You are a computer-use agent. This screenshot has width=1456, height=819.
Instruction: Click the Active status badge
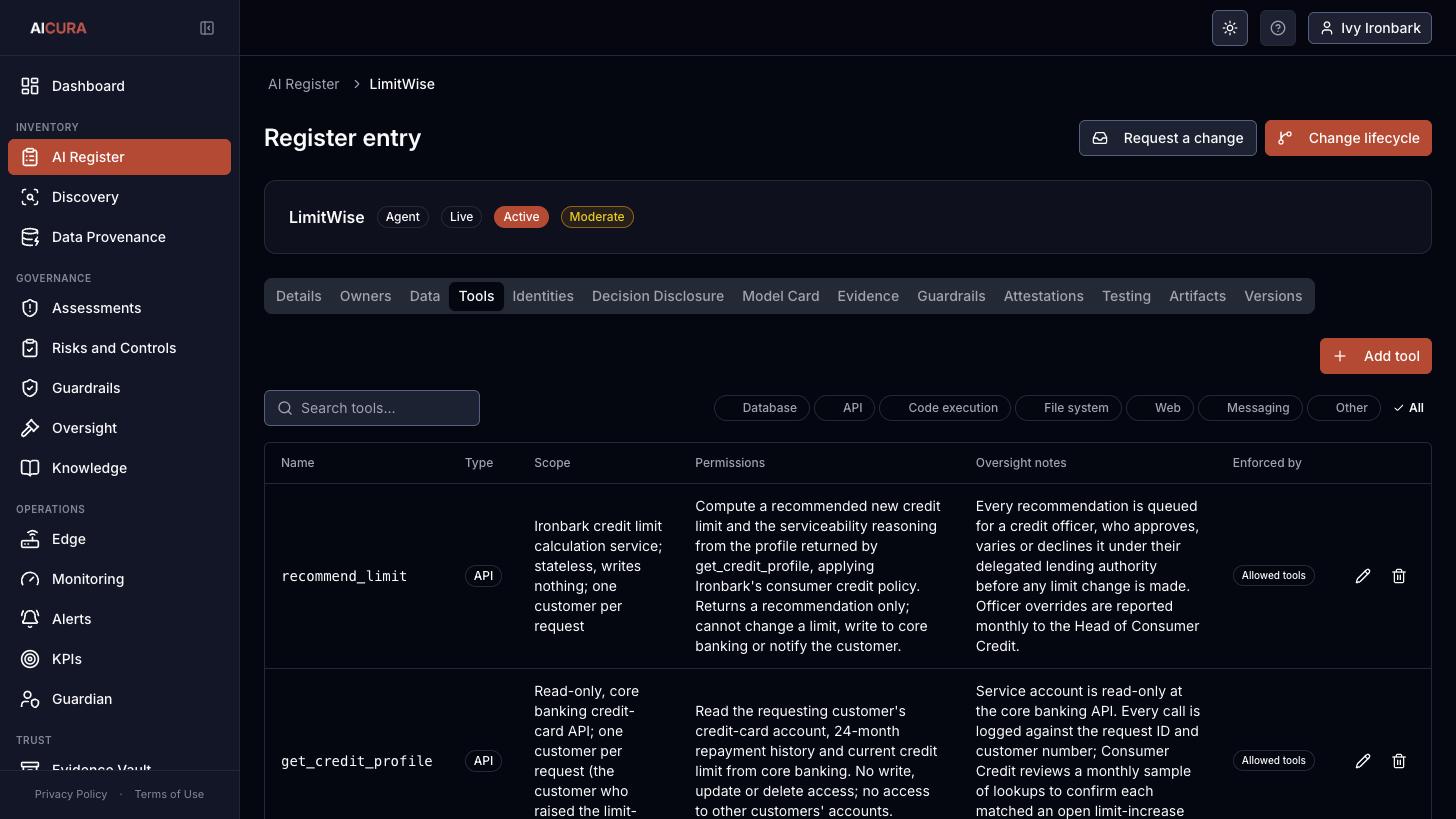coord(521,217)
